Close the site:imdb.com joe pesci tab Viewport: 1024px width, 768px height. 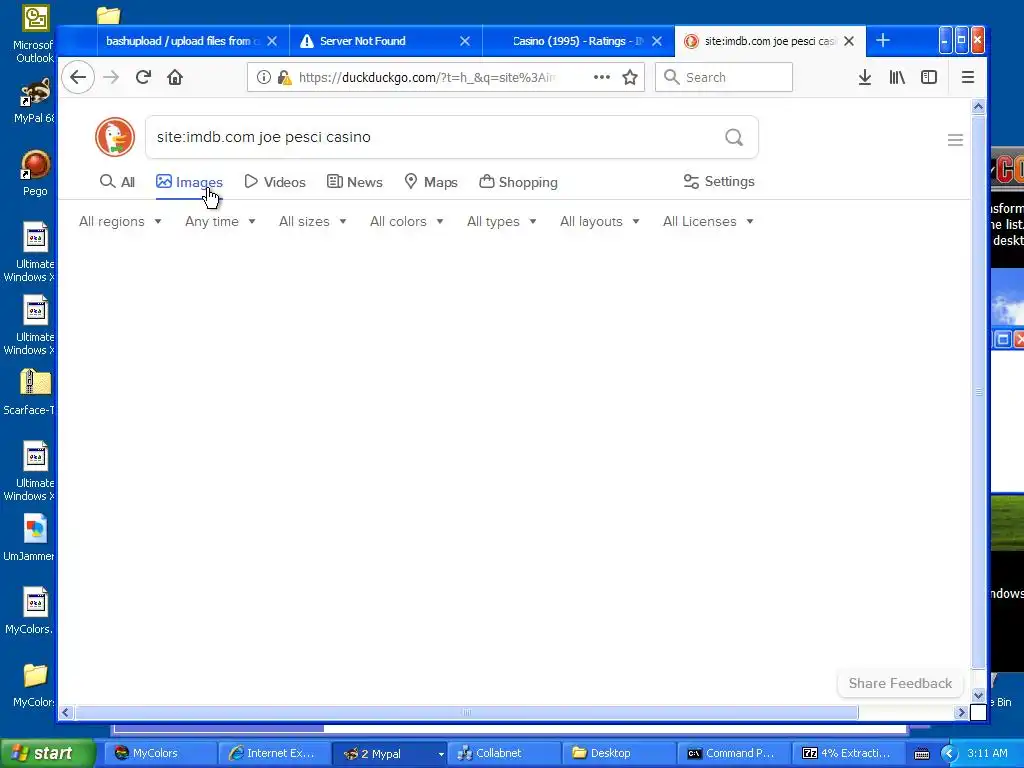[x=849, y=41]
